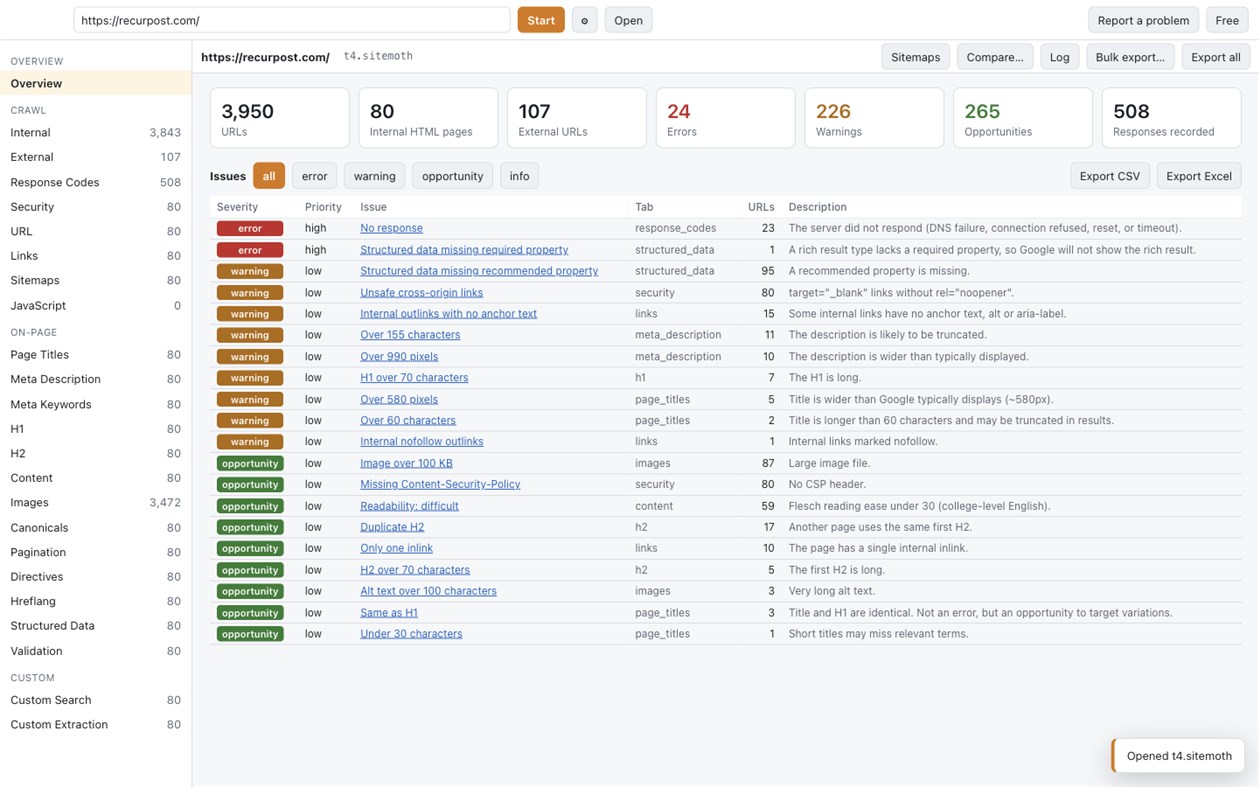Screen dimensions: 1259x787
Task: Click the URL input field
Action: tap(291, 20)
